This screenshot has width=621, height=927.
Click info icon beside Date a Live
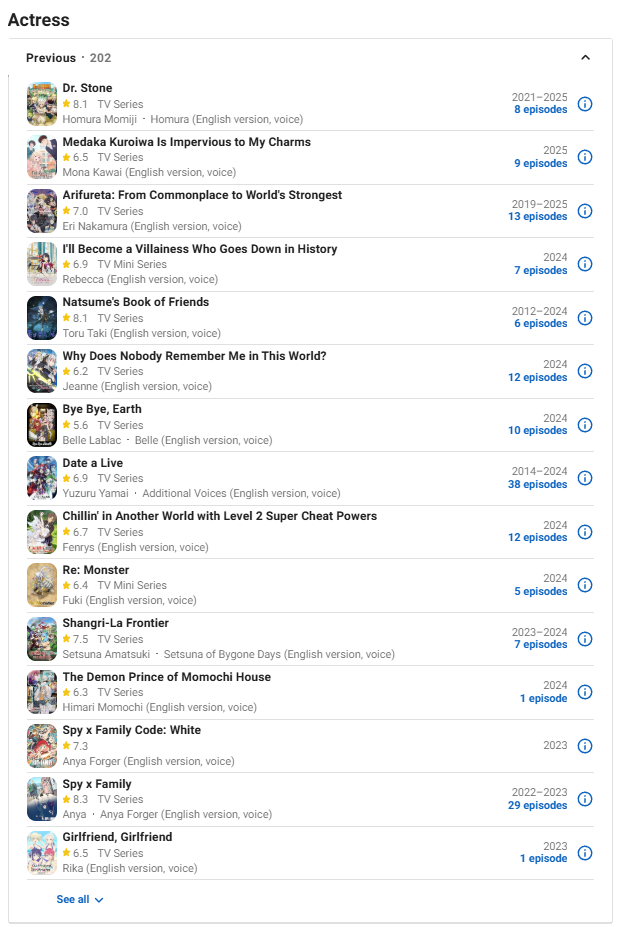[x=584, y=478]
